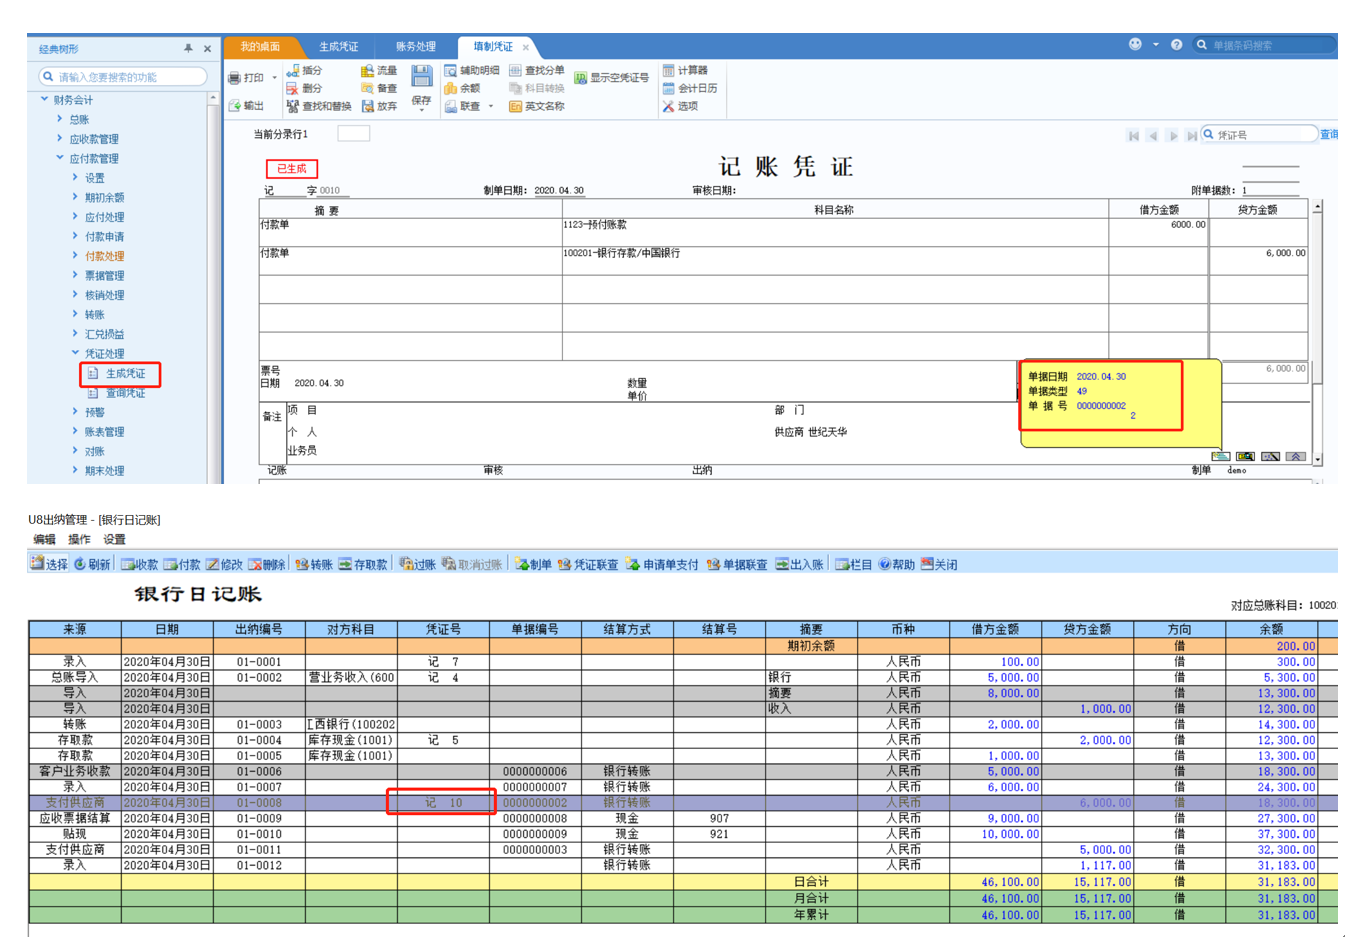Open the dropdown arrow next to 联查
The image size is (1348, 937).
click(491, 106)
